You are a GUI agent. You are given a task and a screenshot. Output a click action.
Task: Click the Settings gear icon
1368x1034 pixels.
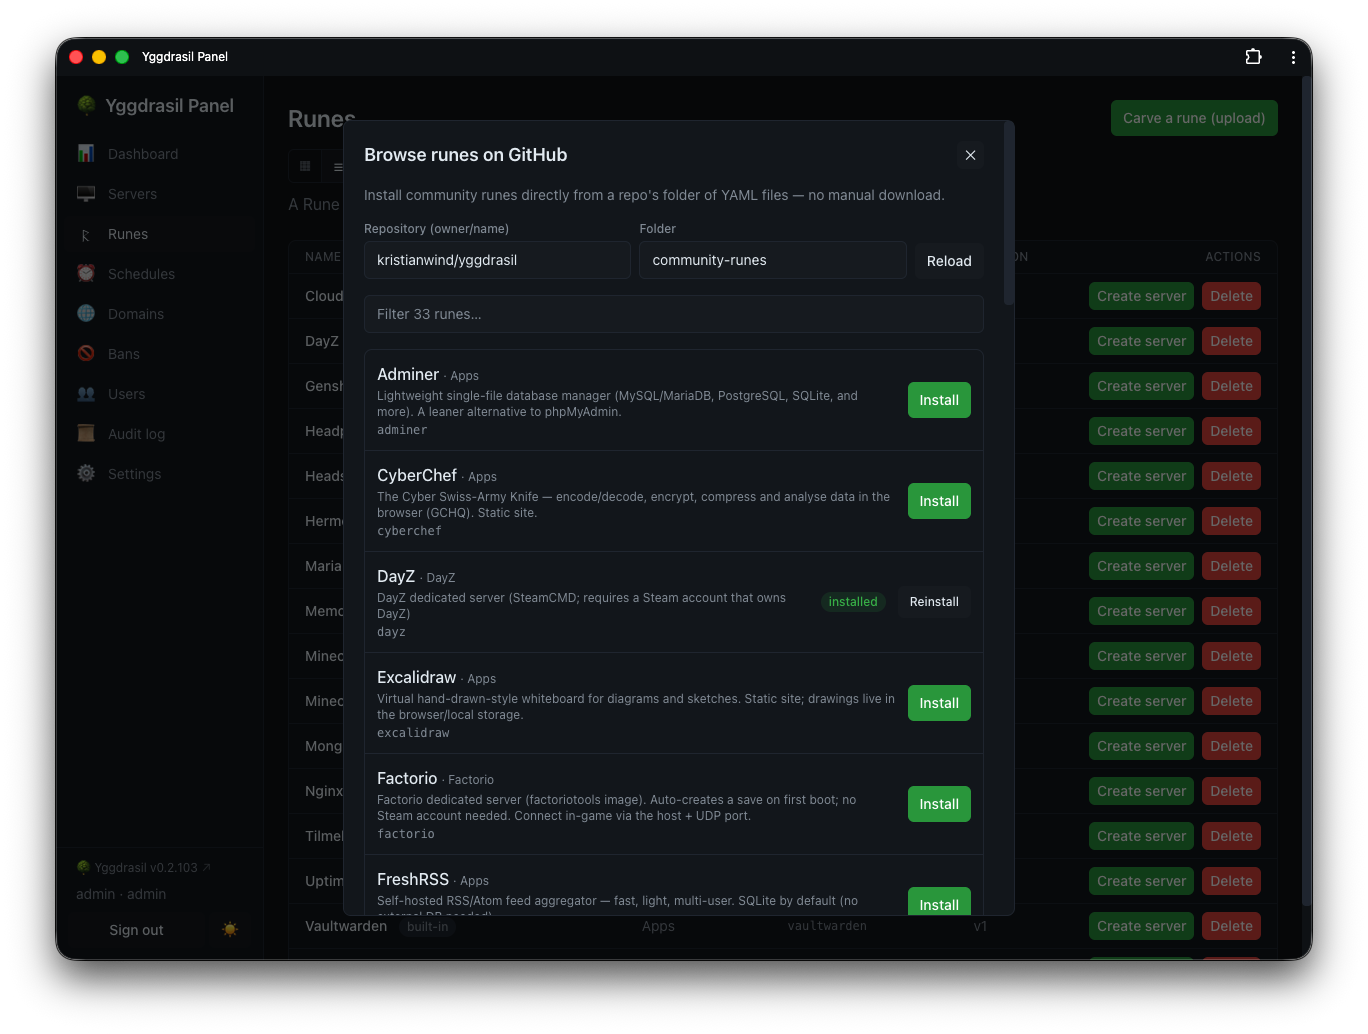point(86,473)
